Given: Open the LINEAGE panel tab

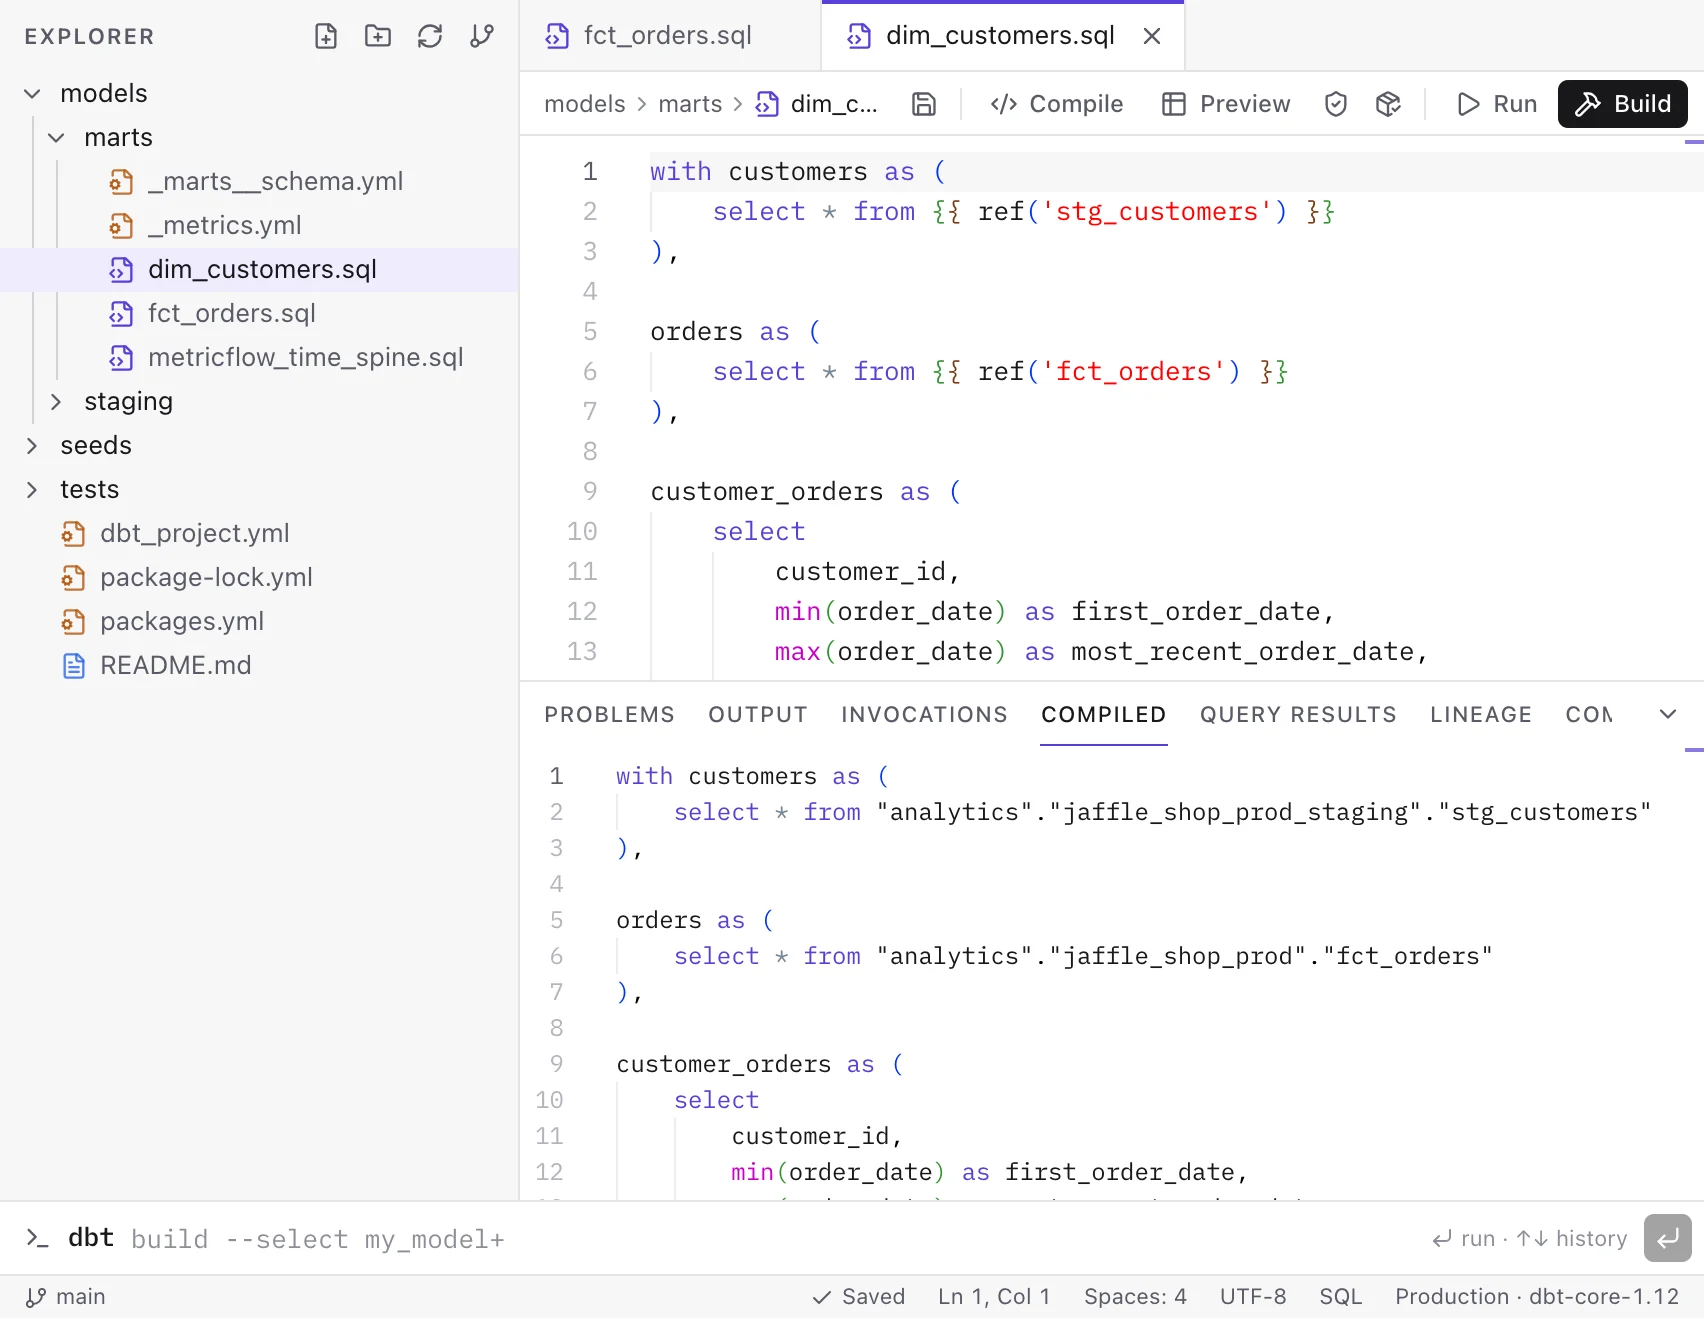Looking at the screenshot, I should (1480, 715).
